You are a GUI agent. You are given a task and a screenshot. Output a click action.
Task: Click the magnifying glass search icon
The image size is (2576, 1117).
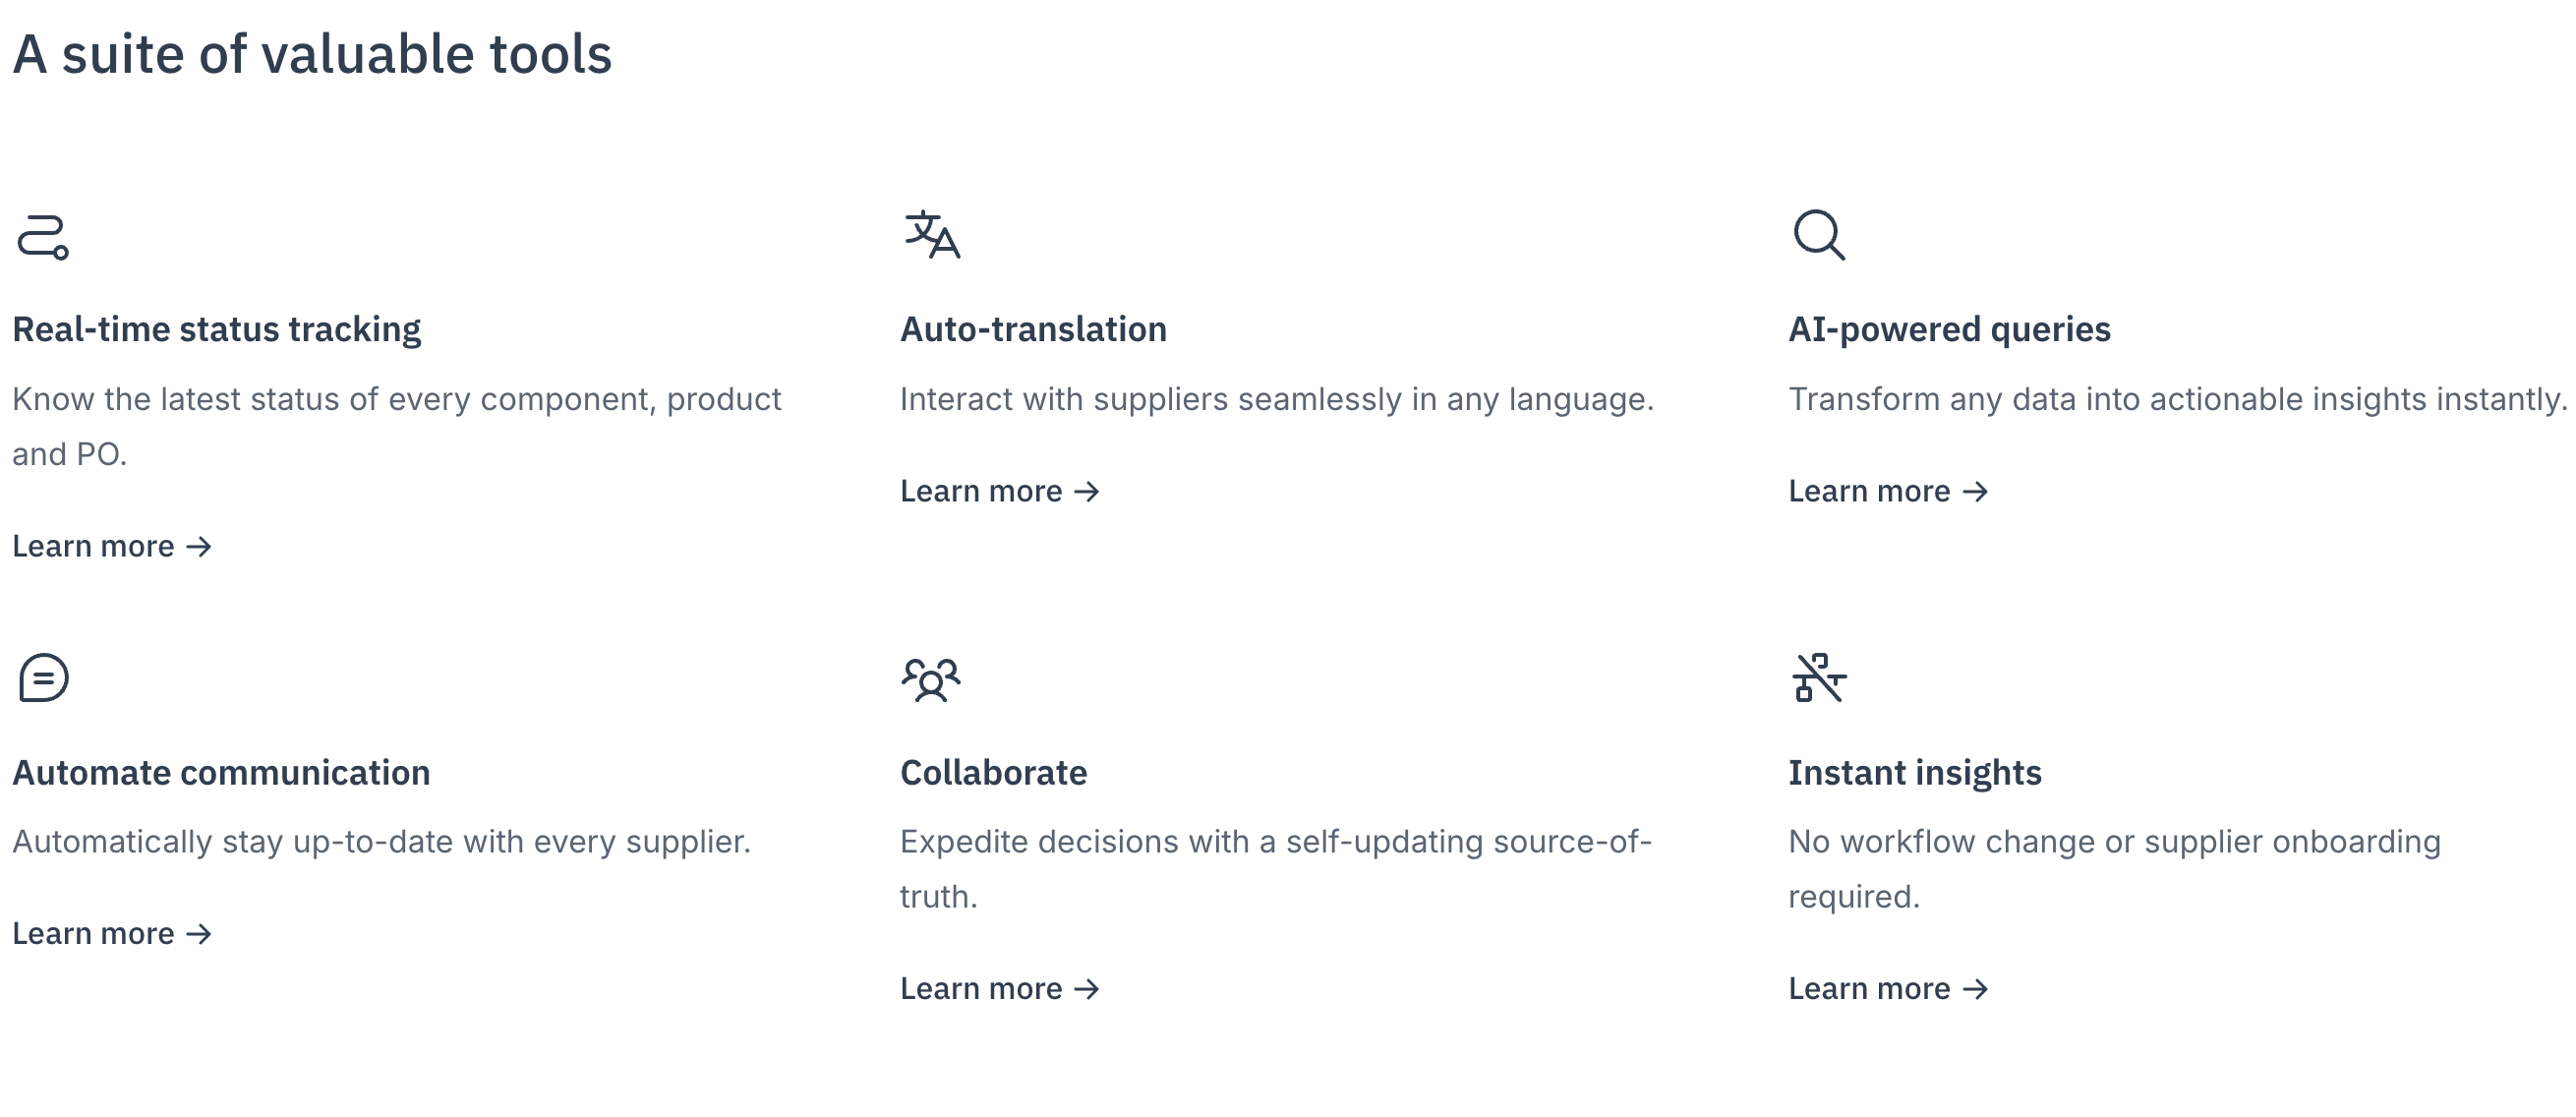point(1819,235)
